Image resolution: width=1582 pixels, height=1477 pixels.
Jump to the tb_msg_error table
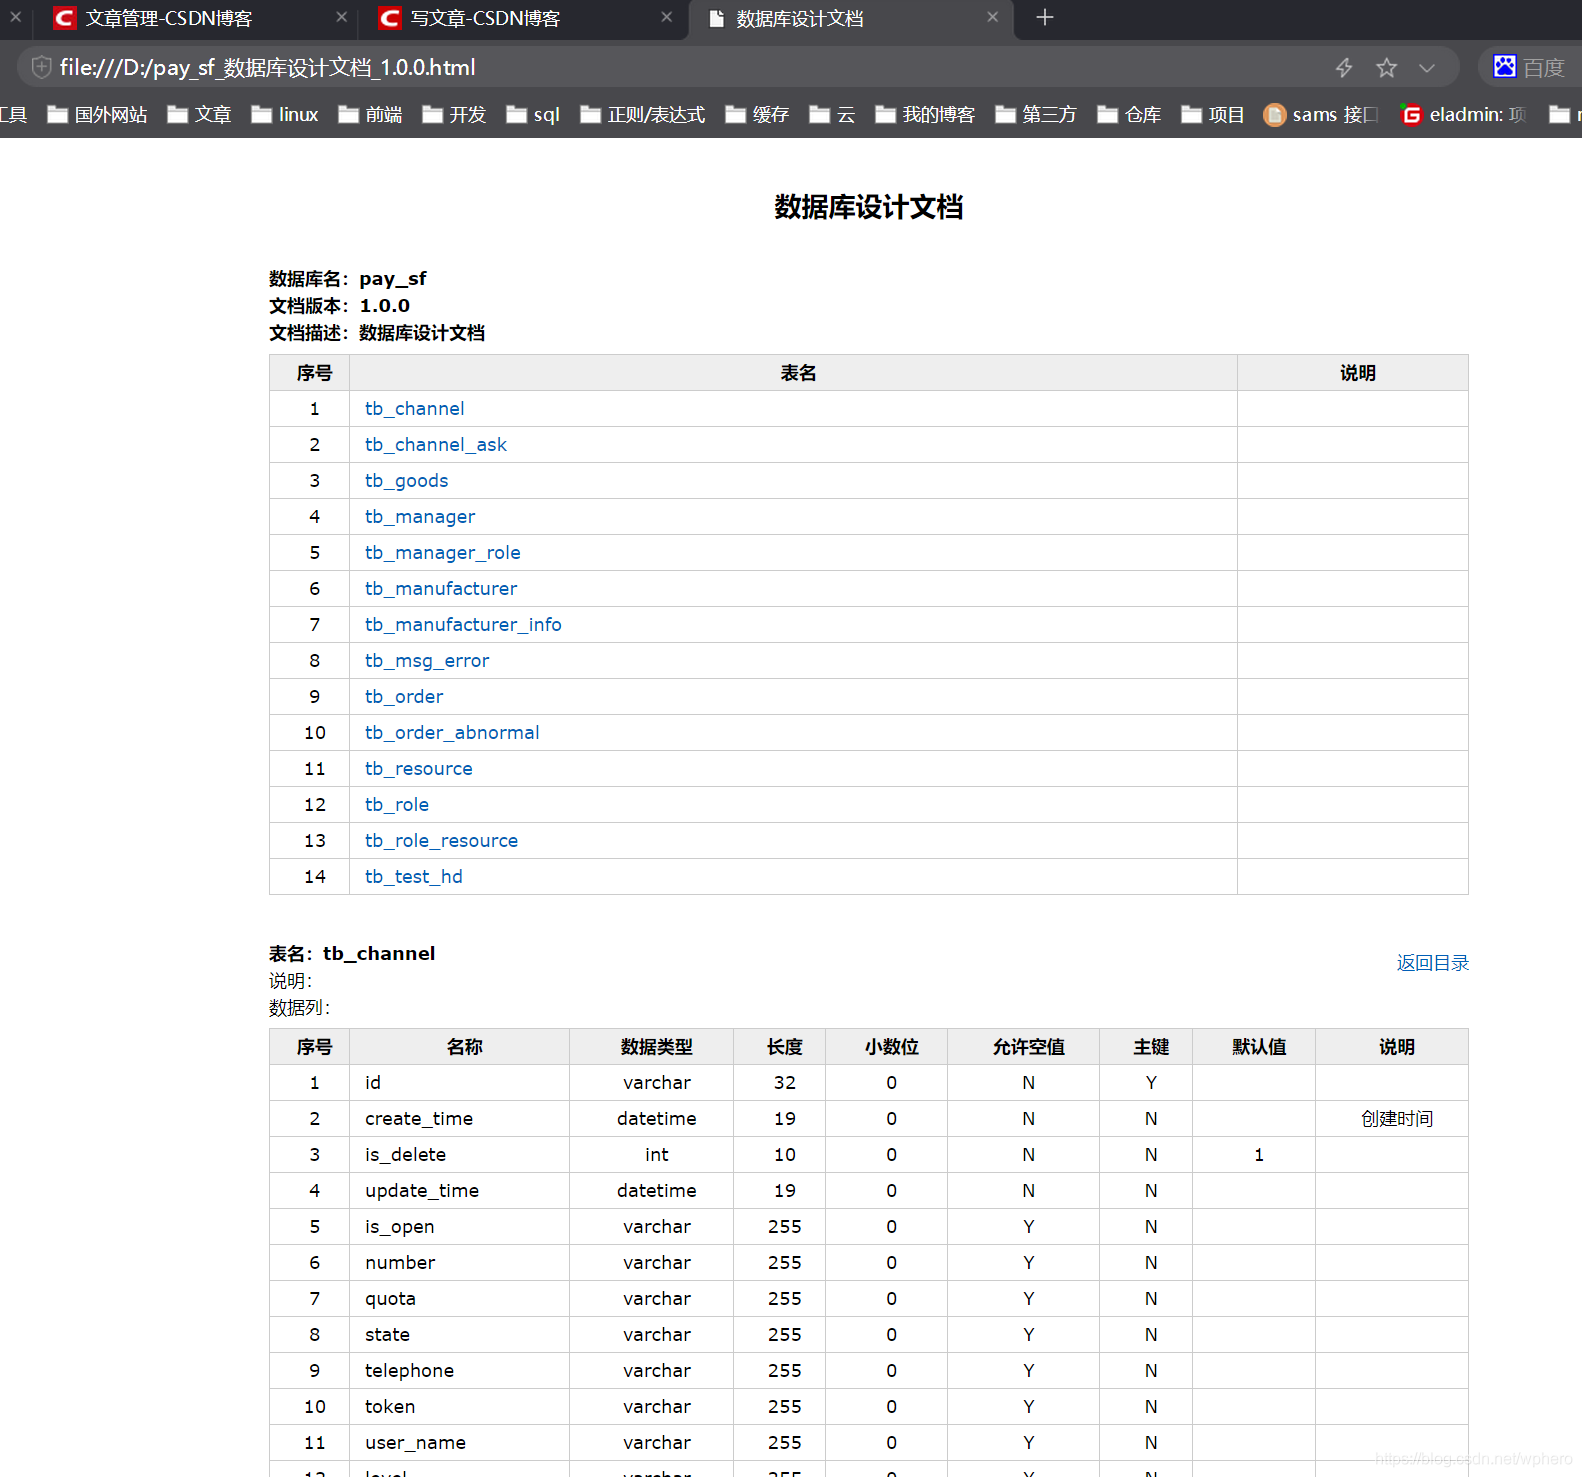427,661
